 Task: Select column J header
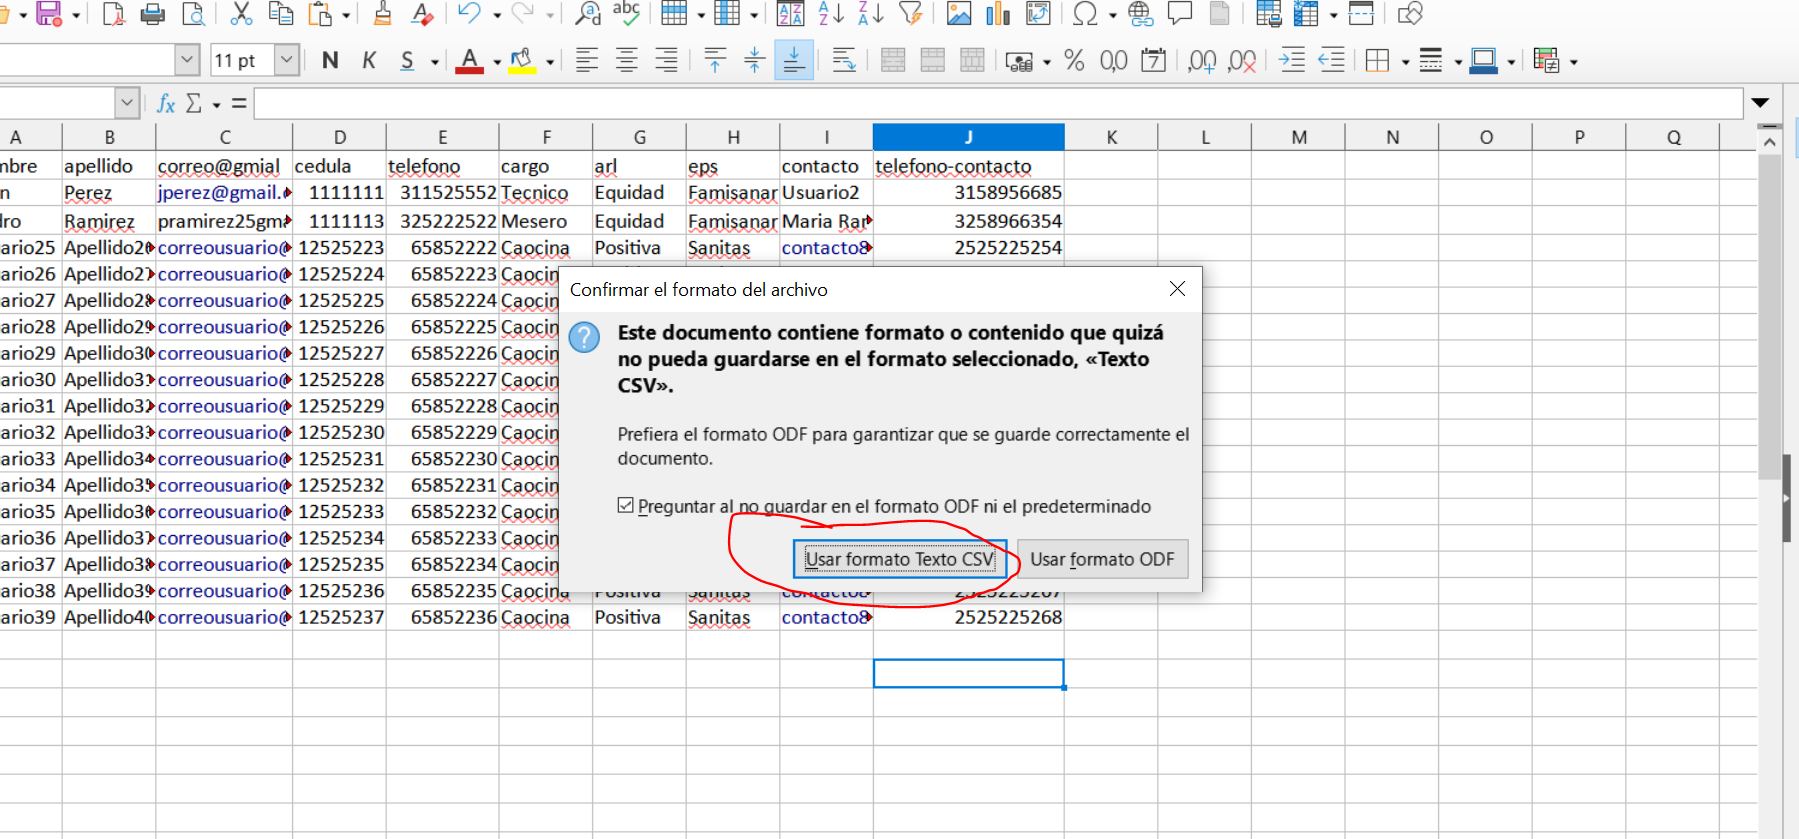(968, 137)
